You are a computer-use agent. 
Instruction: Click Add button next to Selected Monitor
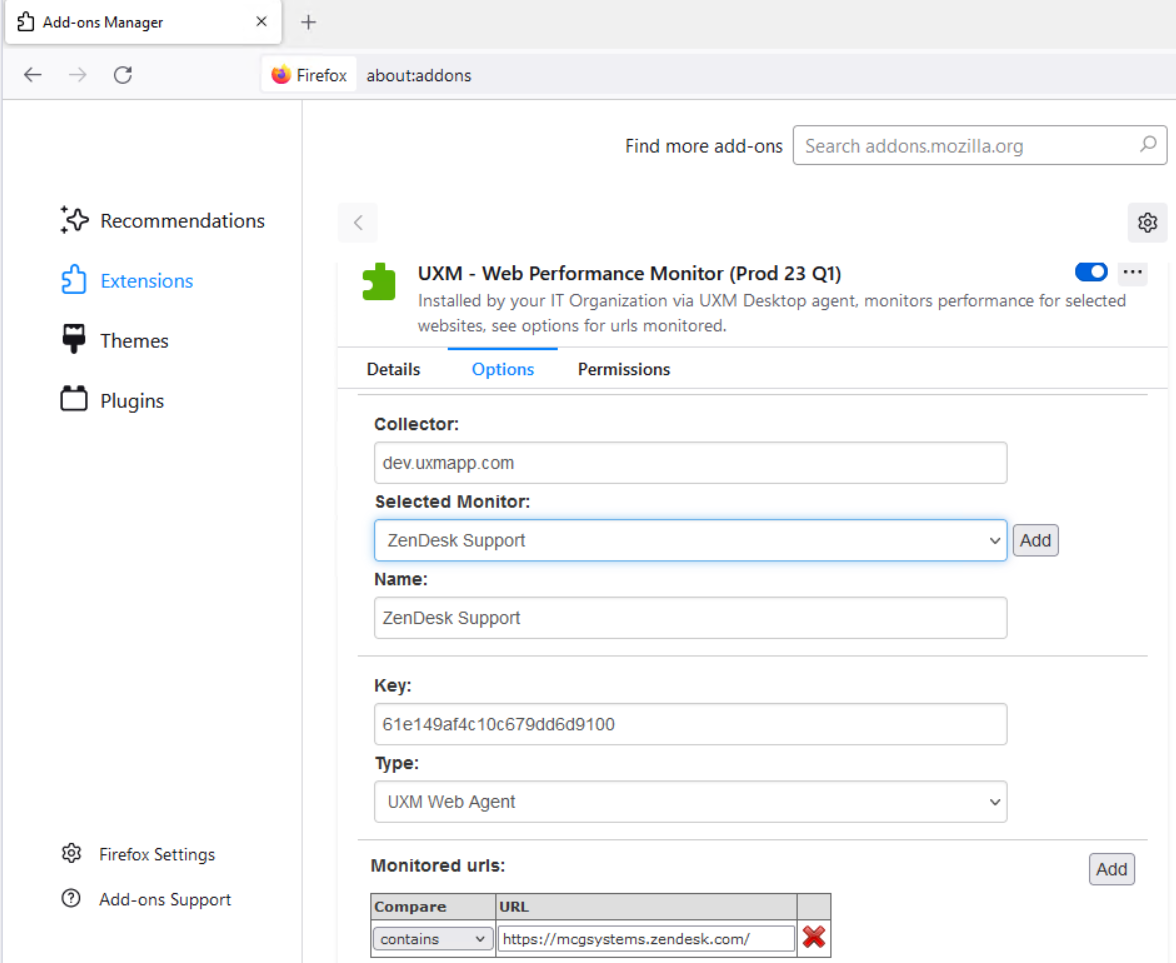(1035, 540)
